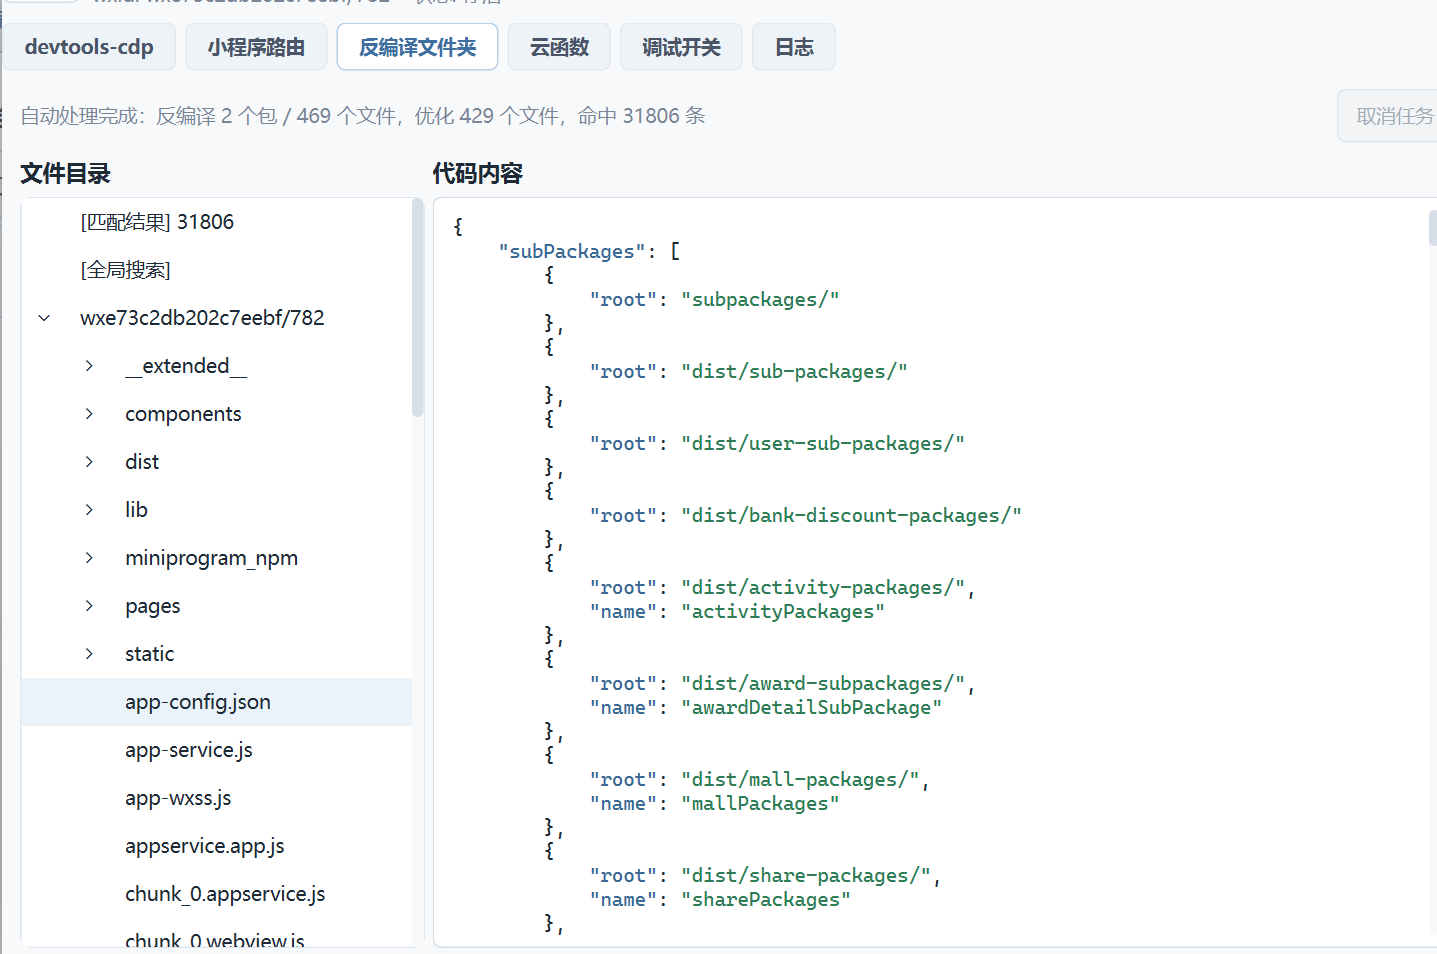
Task: Expand the components folder chevron
Action: click(x=89, y=414)
